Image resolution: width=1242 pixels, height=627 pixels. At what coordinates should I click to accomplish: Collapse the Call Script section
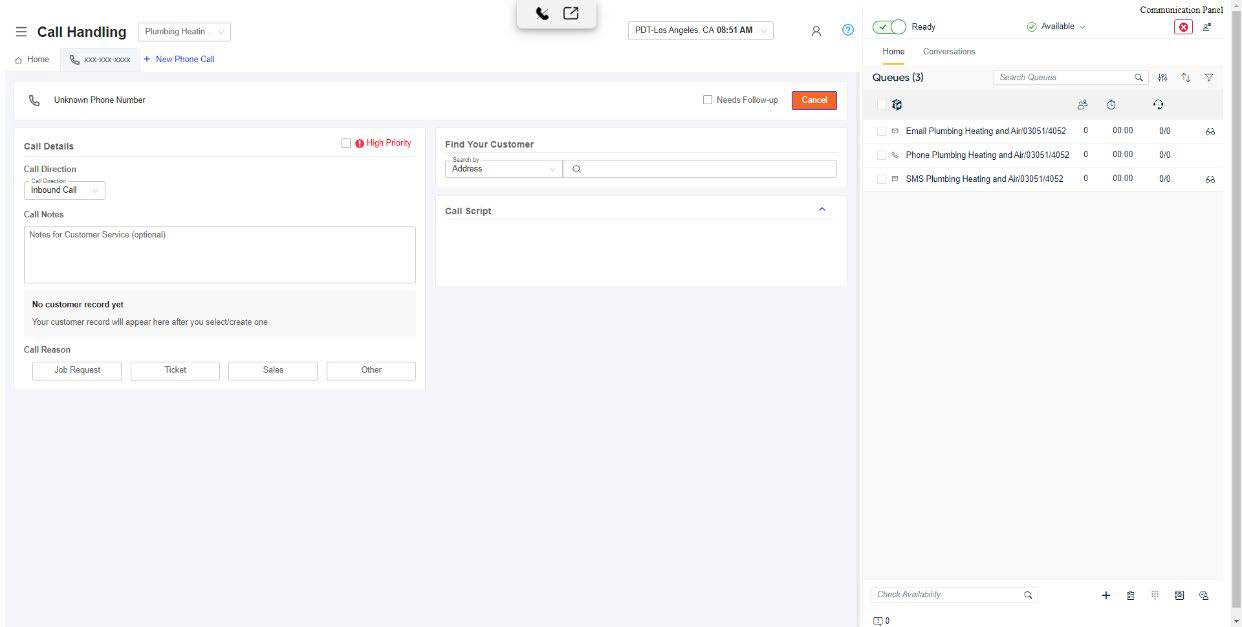click(822, 210)
